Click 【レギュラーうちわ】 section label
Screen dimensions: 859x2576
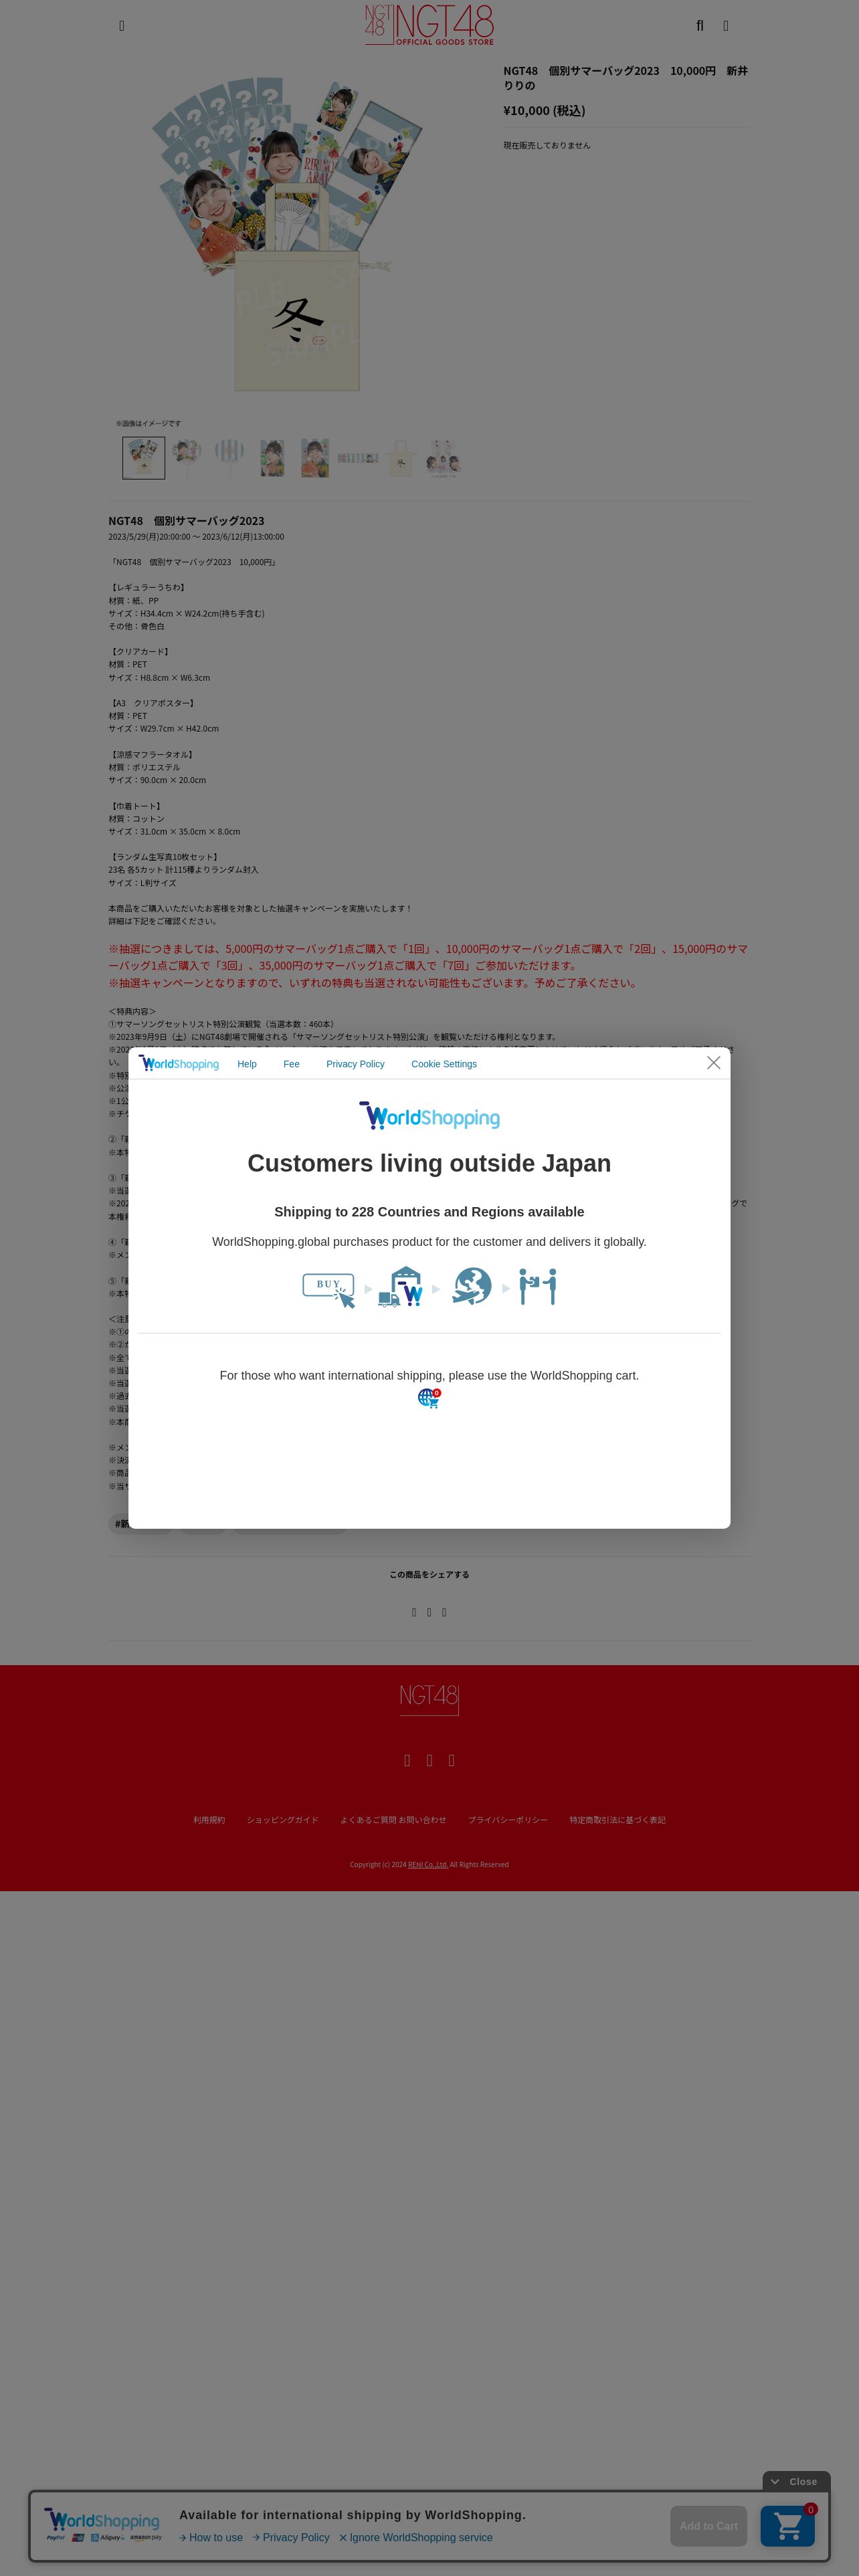click(x=148, y=588)
